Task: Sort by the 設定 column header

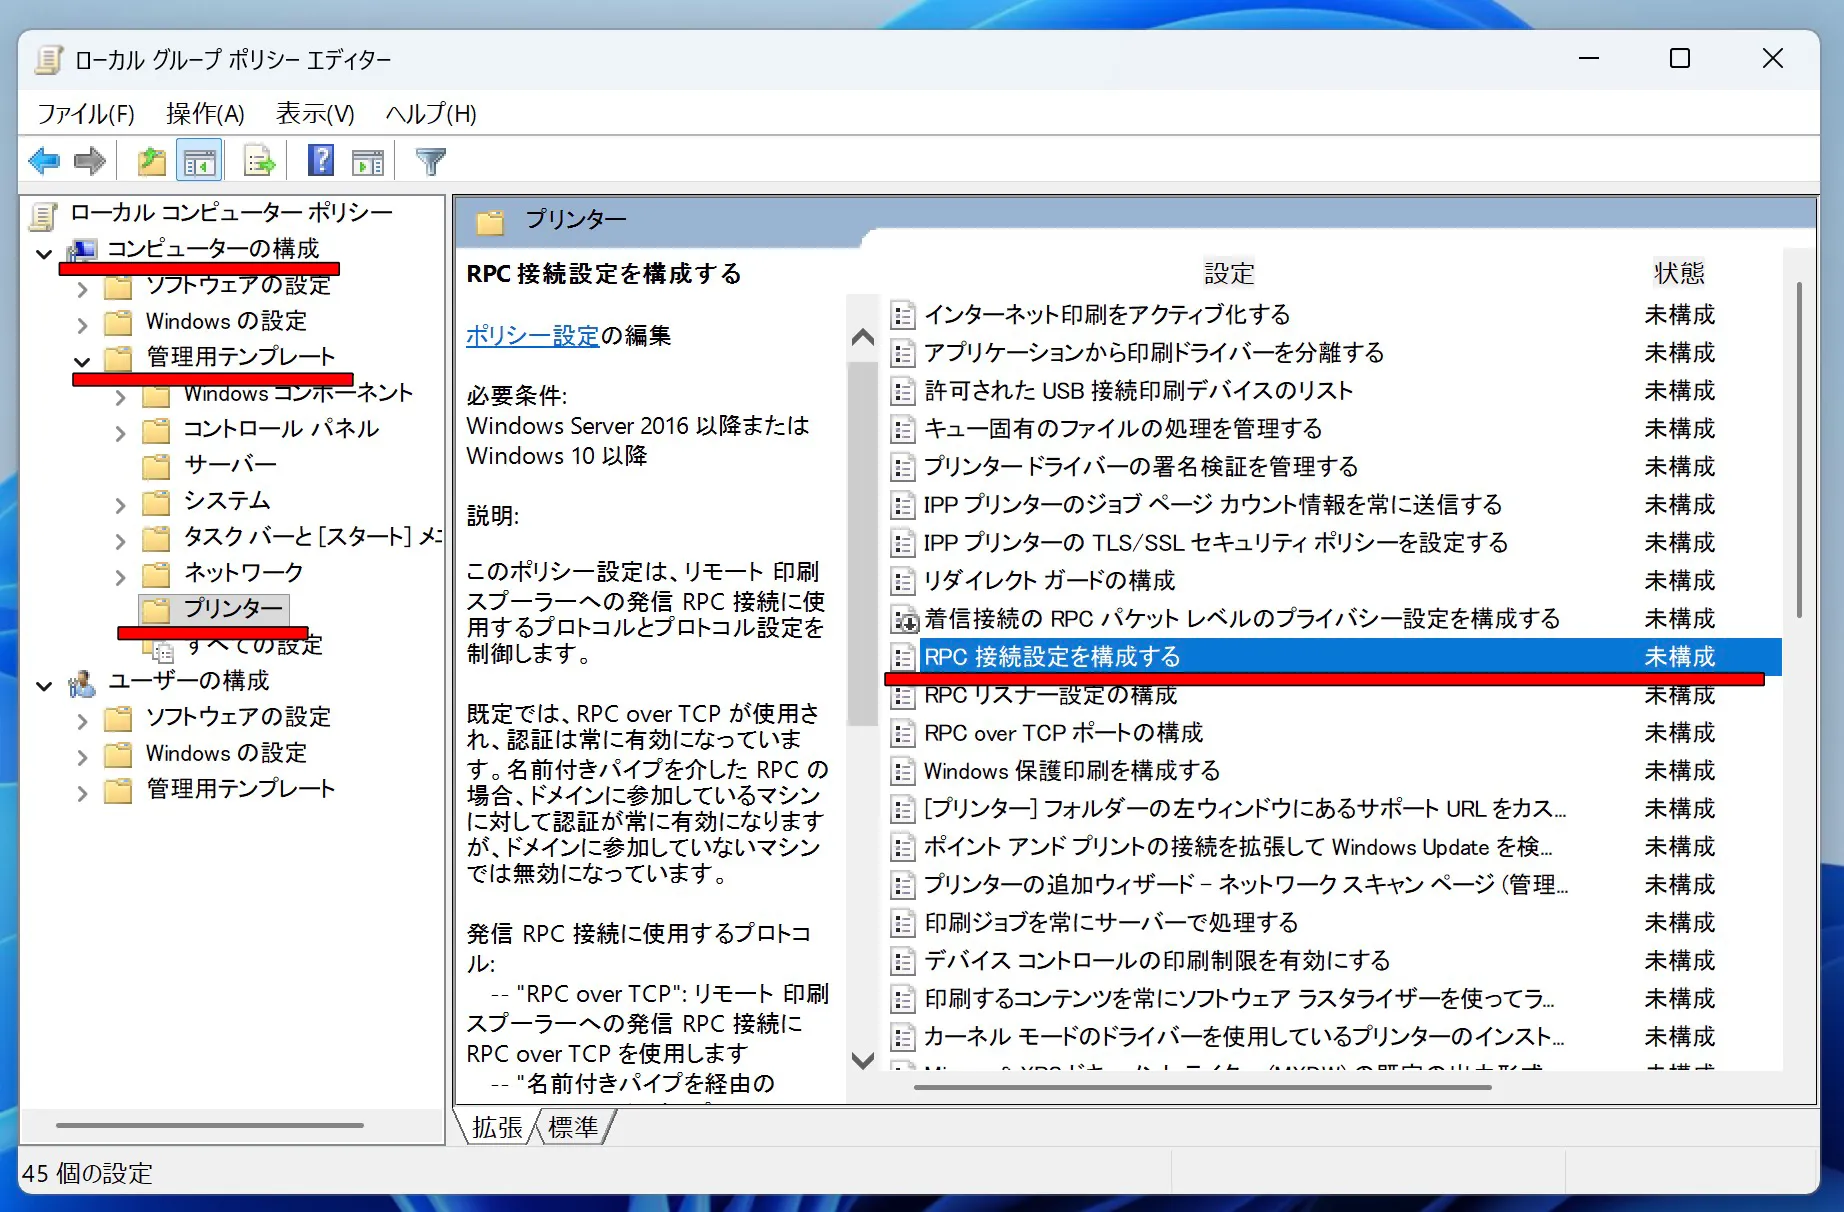Action: (x=1229, y=273)
